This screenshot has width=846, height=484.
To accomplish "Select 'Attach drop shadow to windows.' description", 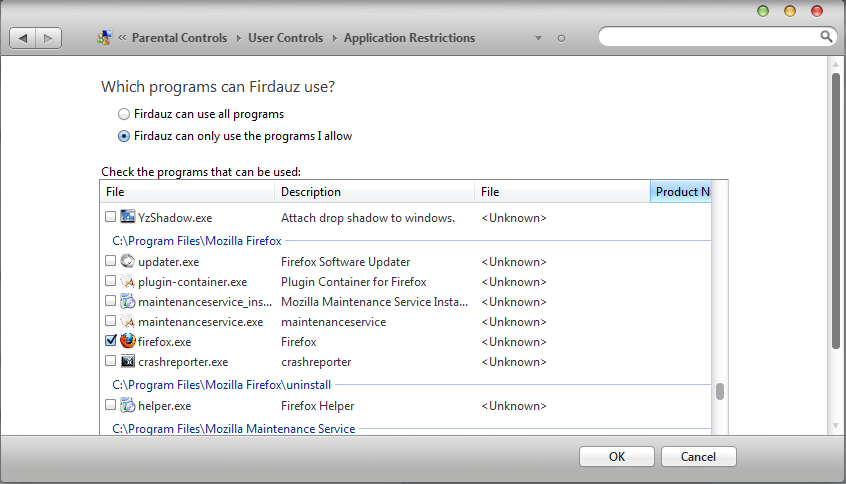I will coord(368,217).
